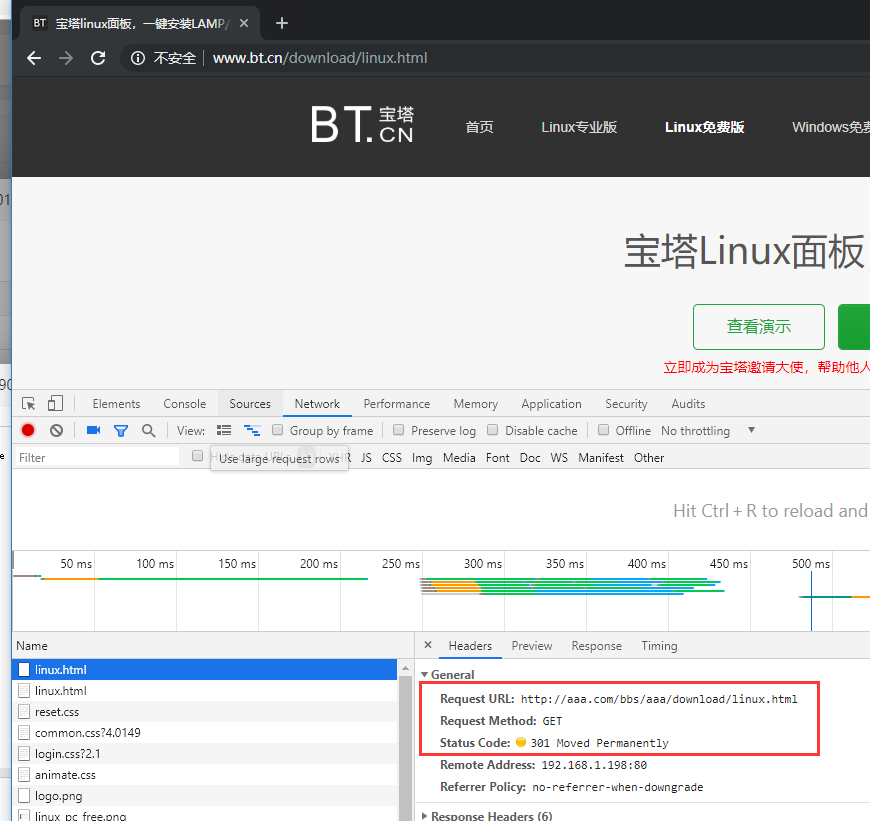Toggle the network filter funnel icon
This screenshot has width=870, height=821.
(x=121, y=431)
